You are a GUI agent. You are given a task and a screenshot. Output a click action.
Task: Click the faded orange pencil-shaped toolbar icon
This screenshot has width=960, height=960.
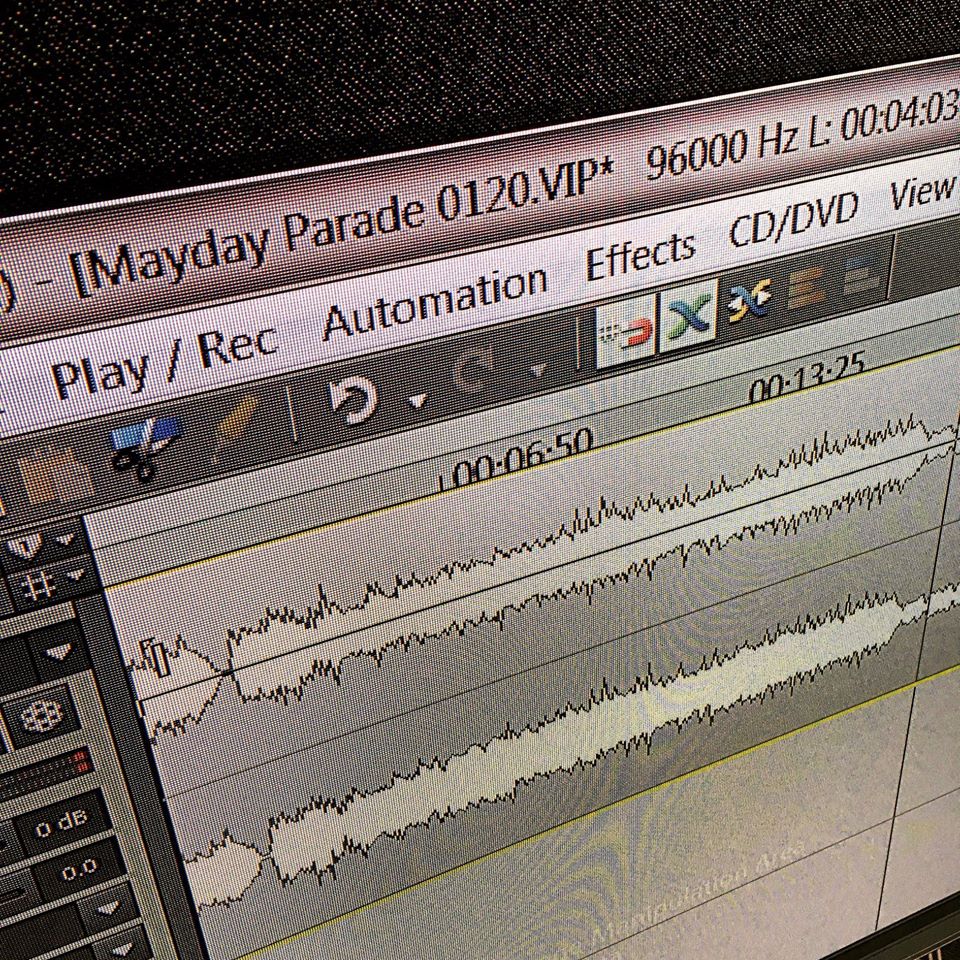(x=238, y=420)
